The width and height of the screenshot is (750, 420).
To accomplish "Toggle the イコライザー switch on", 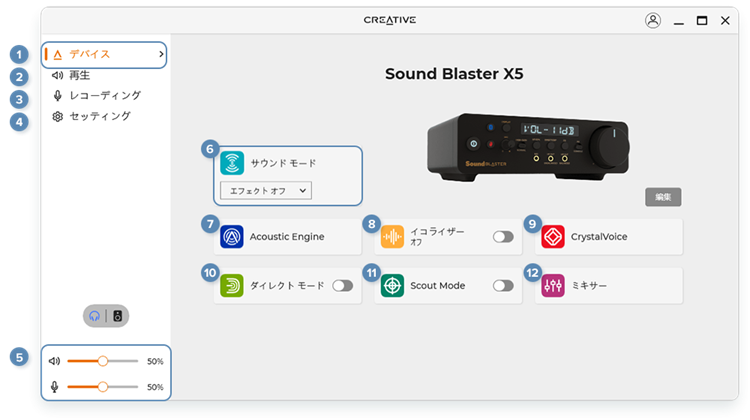I will click(503, 237).
